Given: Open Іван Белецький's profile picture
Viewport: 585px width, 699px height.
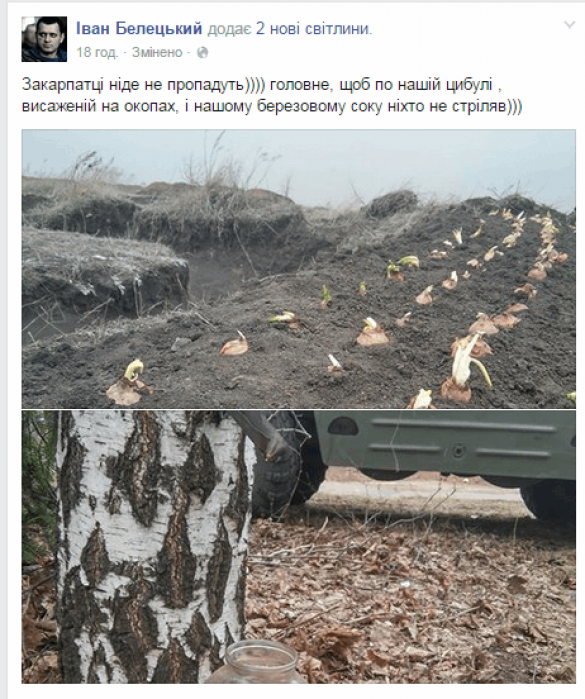Looking at the screenshot, I should [x=44, y=39].
